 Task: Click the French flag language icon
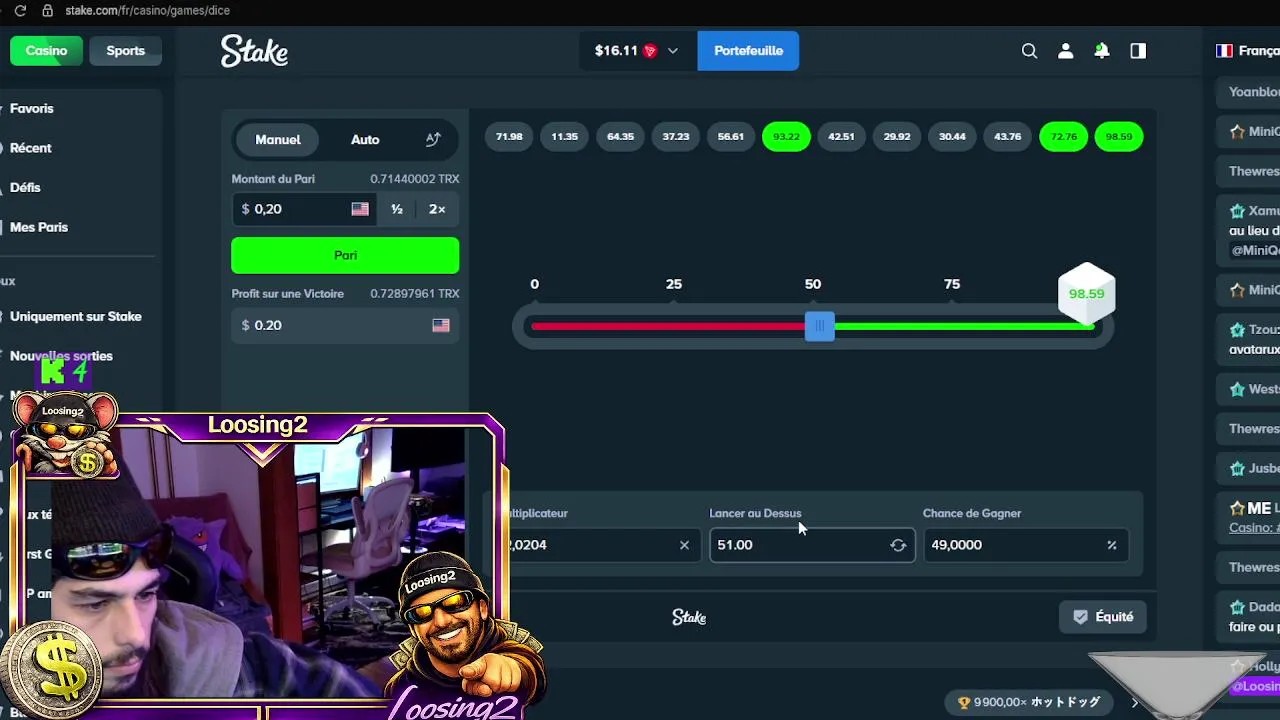tap(1224, 51)
